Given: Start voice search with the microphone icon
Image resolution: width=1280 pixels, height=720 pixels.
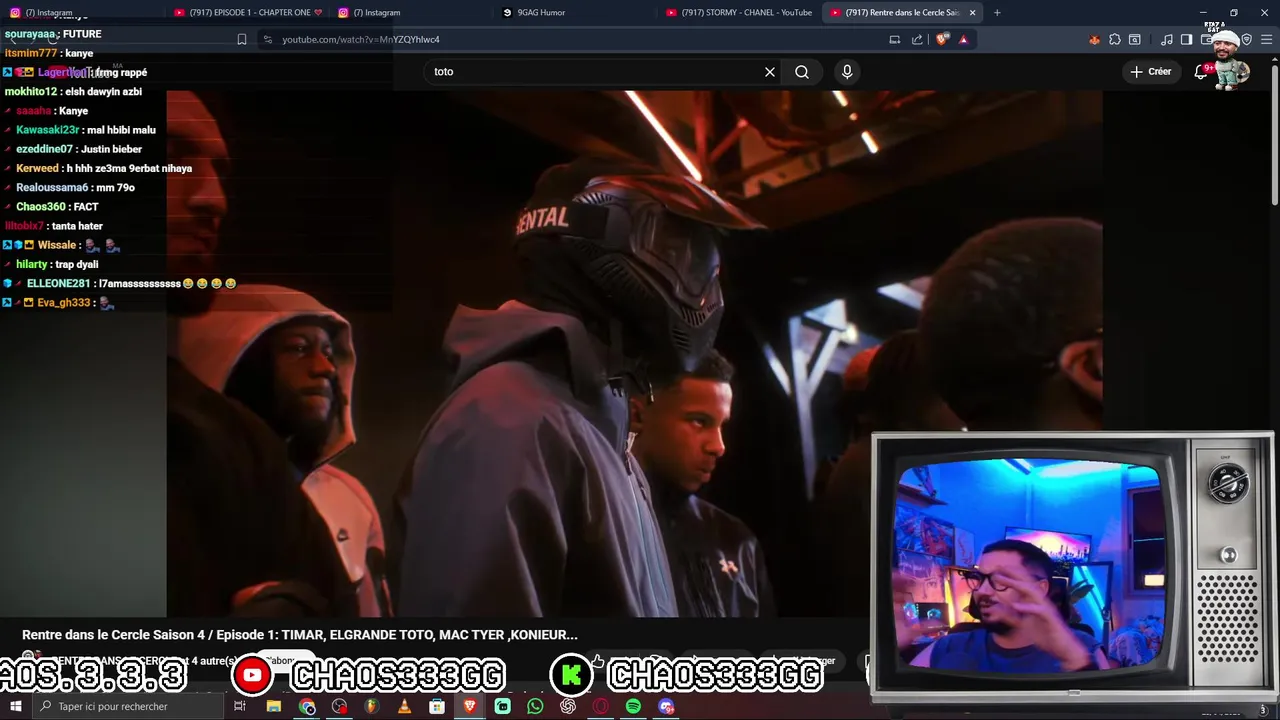Looking at the screenshot, I should (847, 72).
